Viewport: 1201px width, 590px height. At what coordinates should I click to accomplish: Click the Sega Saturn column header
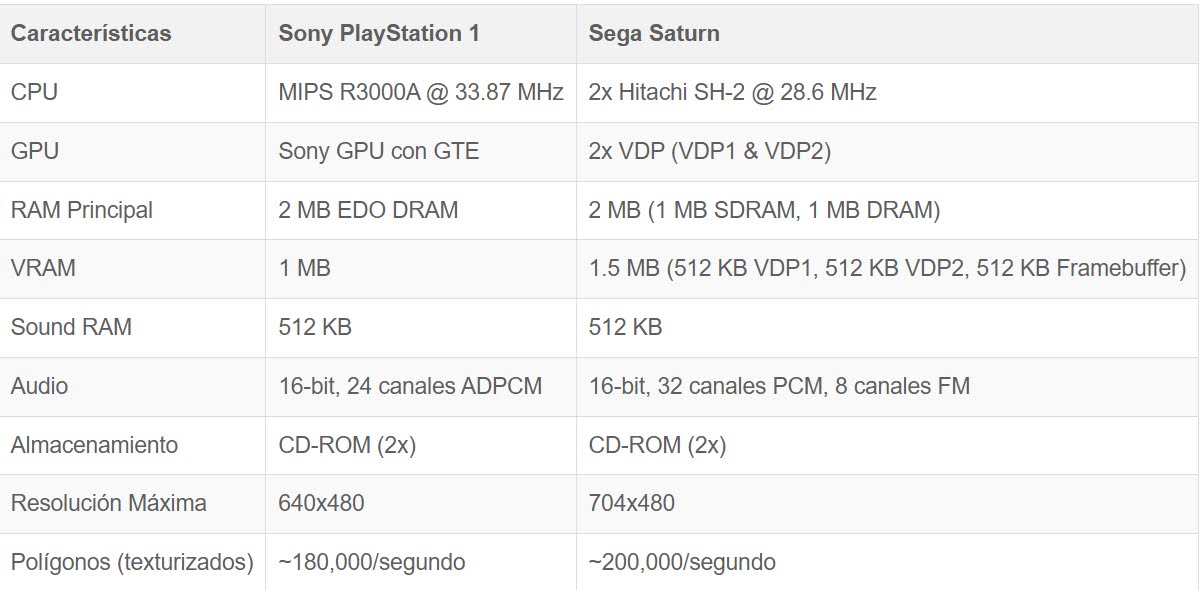[654, 33]
